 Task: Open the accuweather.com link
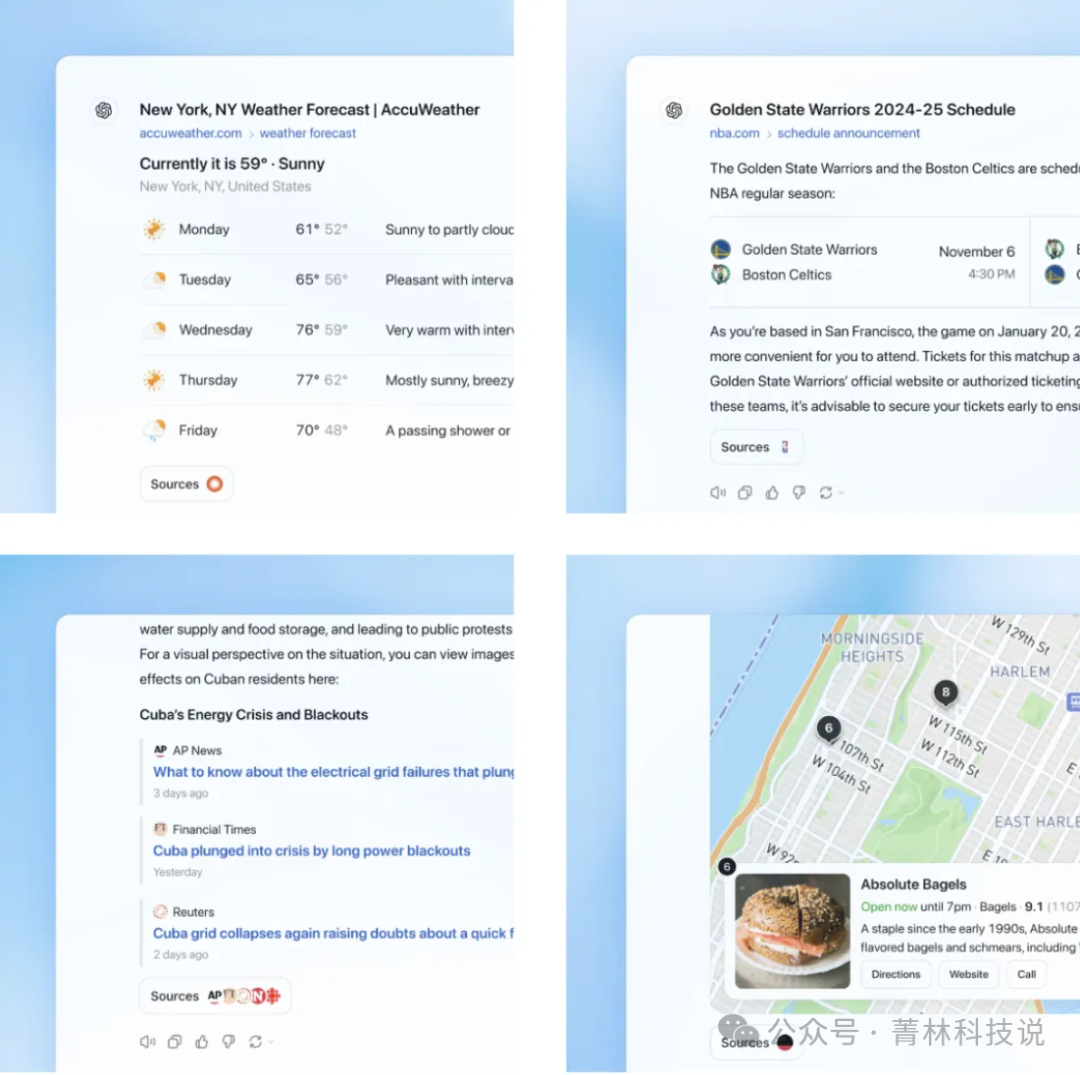(x=190, y=133)
